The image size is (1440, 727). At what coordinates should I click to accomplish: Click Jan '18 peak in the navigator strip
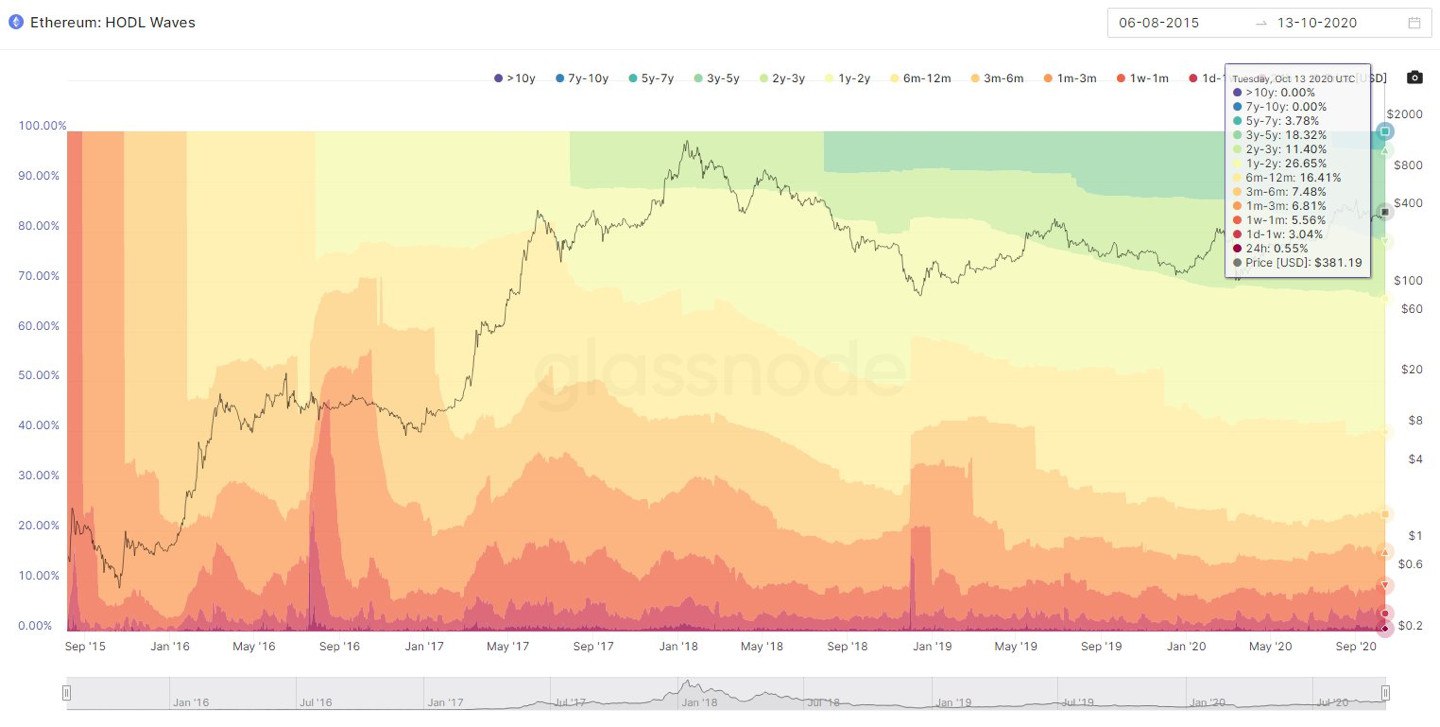click(x=688, y=688)
